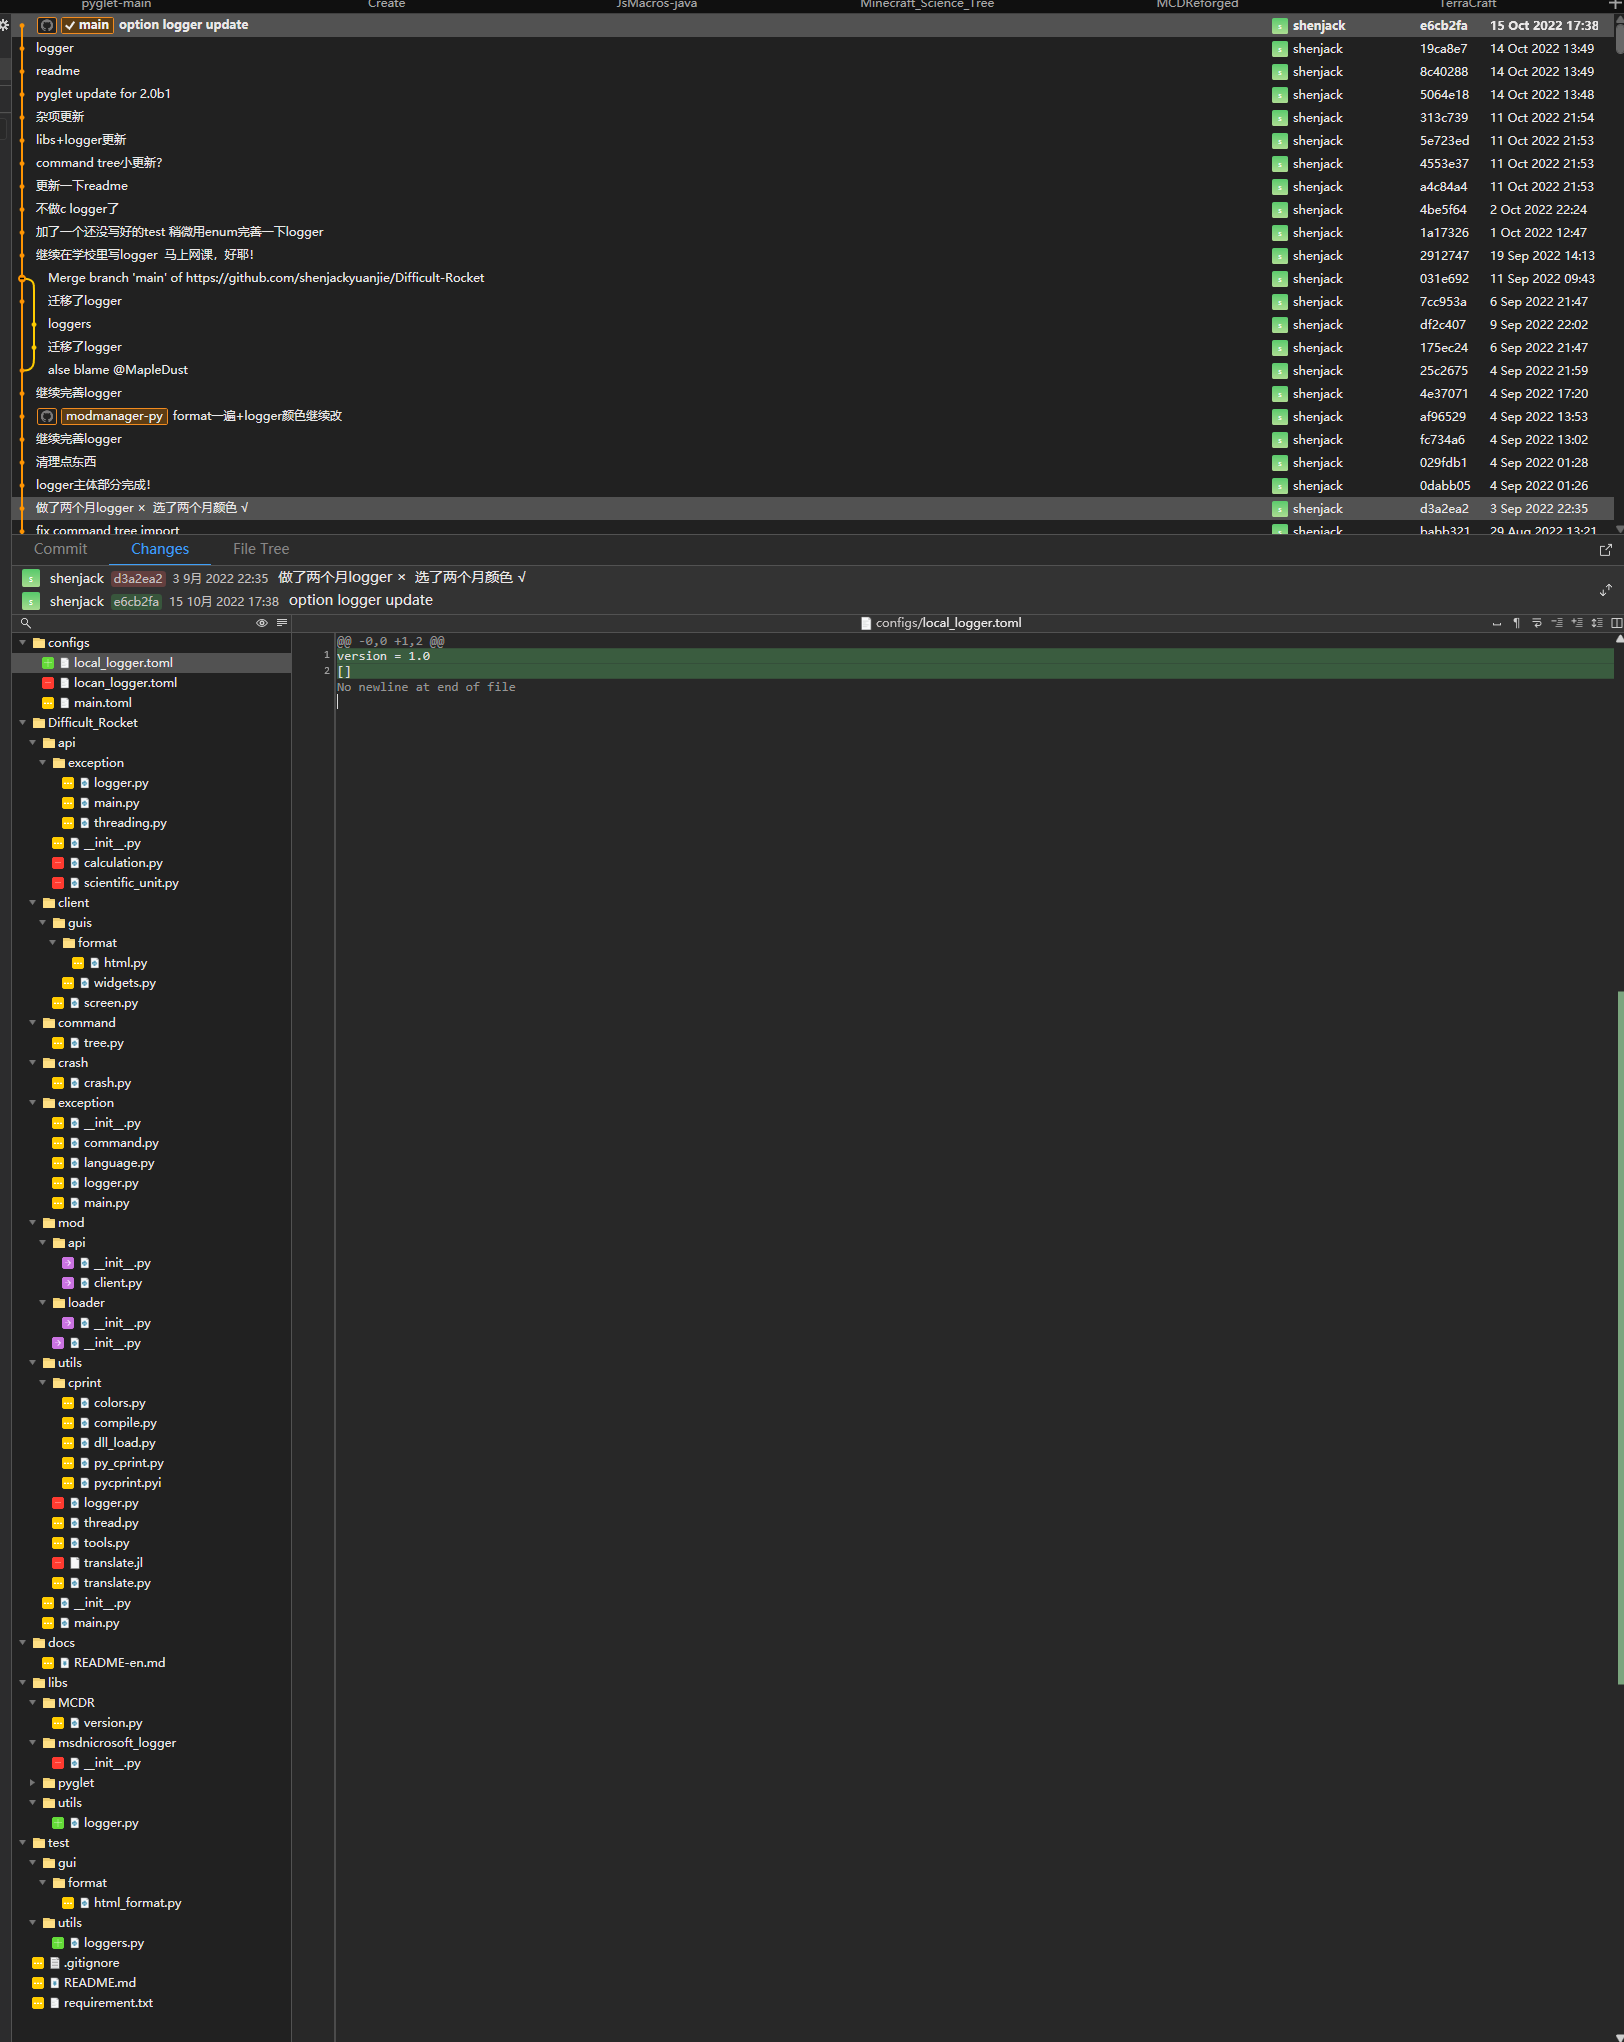Viewport: 1624px width, 2042px height.
Task: Decrease diff context lines icon
Action: 1557,623
